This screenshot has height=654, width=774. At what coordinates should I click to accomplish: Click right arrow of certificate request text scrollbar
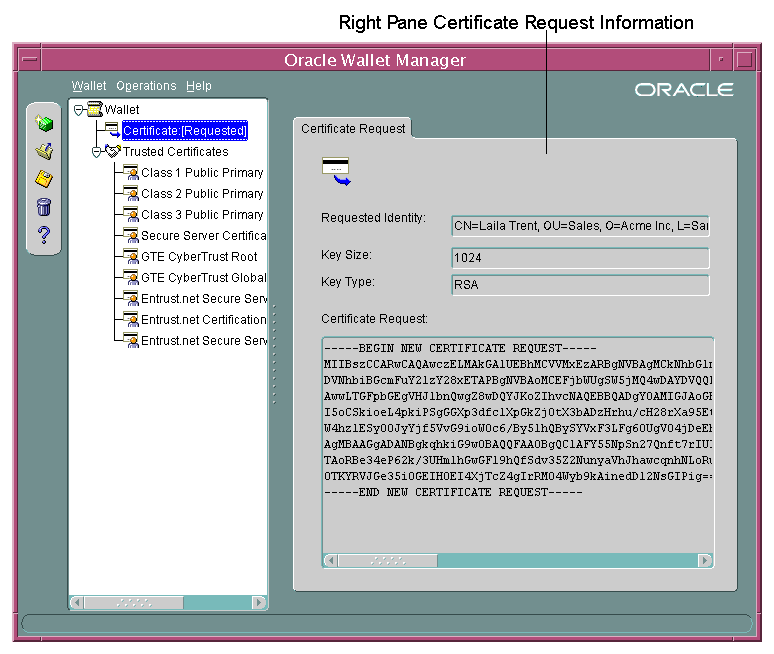[x=705, y=561]
